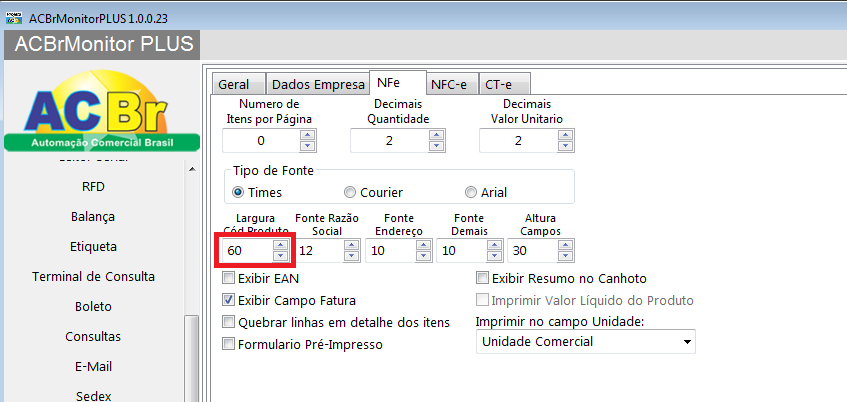Increase Largura Cód Produto value
Screen dimensions: 847x402
[280, 245]
